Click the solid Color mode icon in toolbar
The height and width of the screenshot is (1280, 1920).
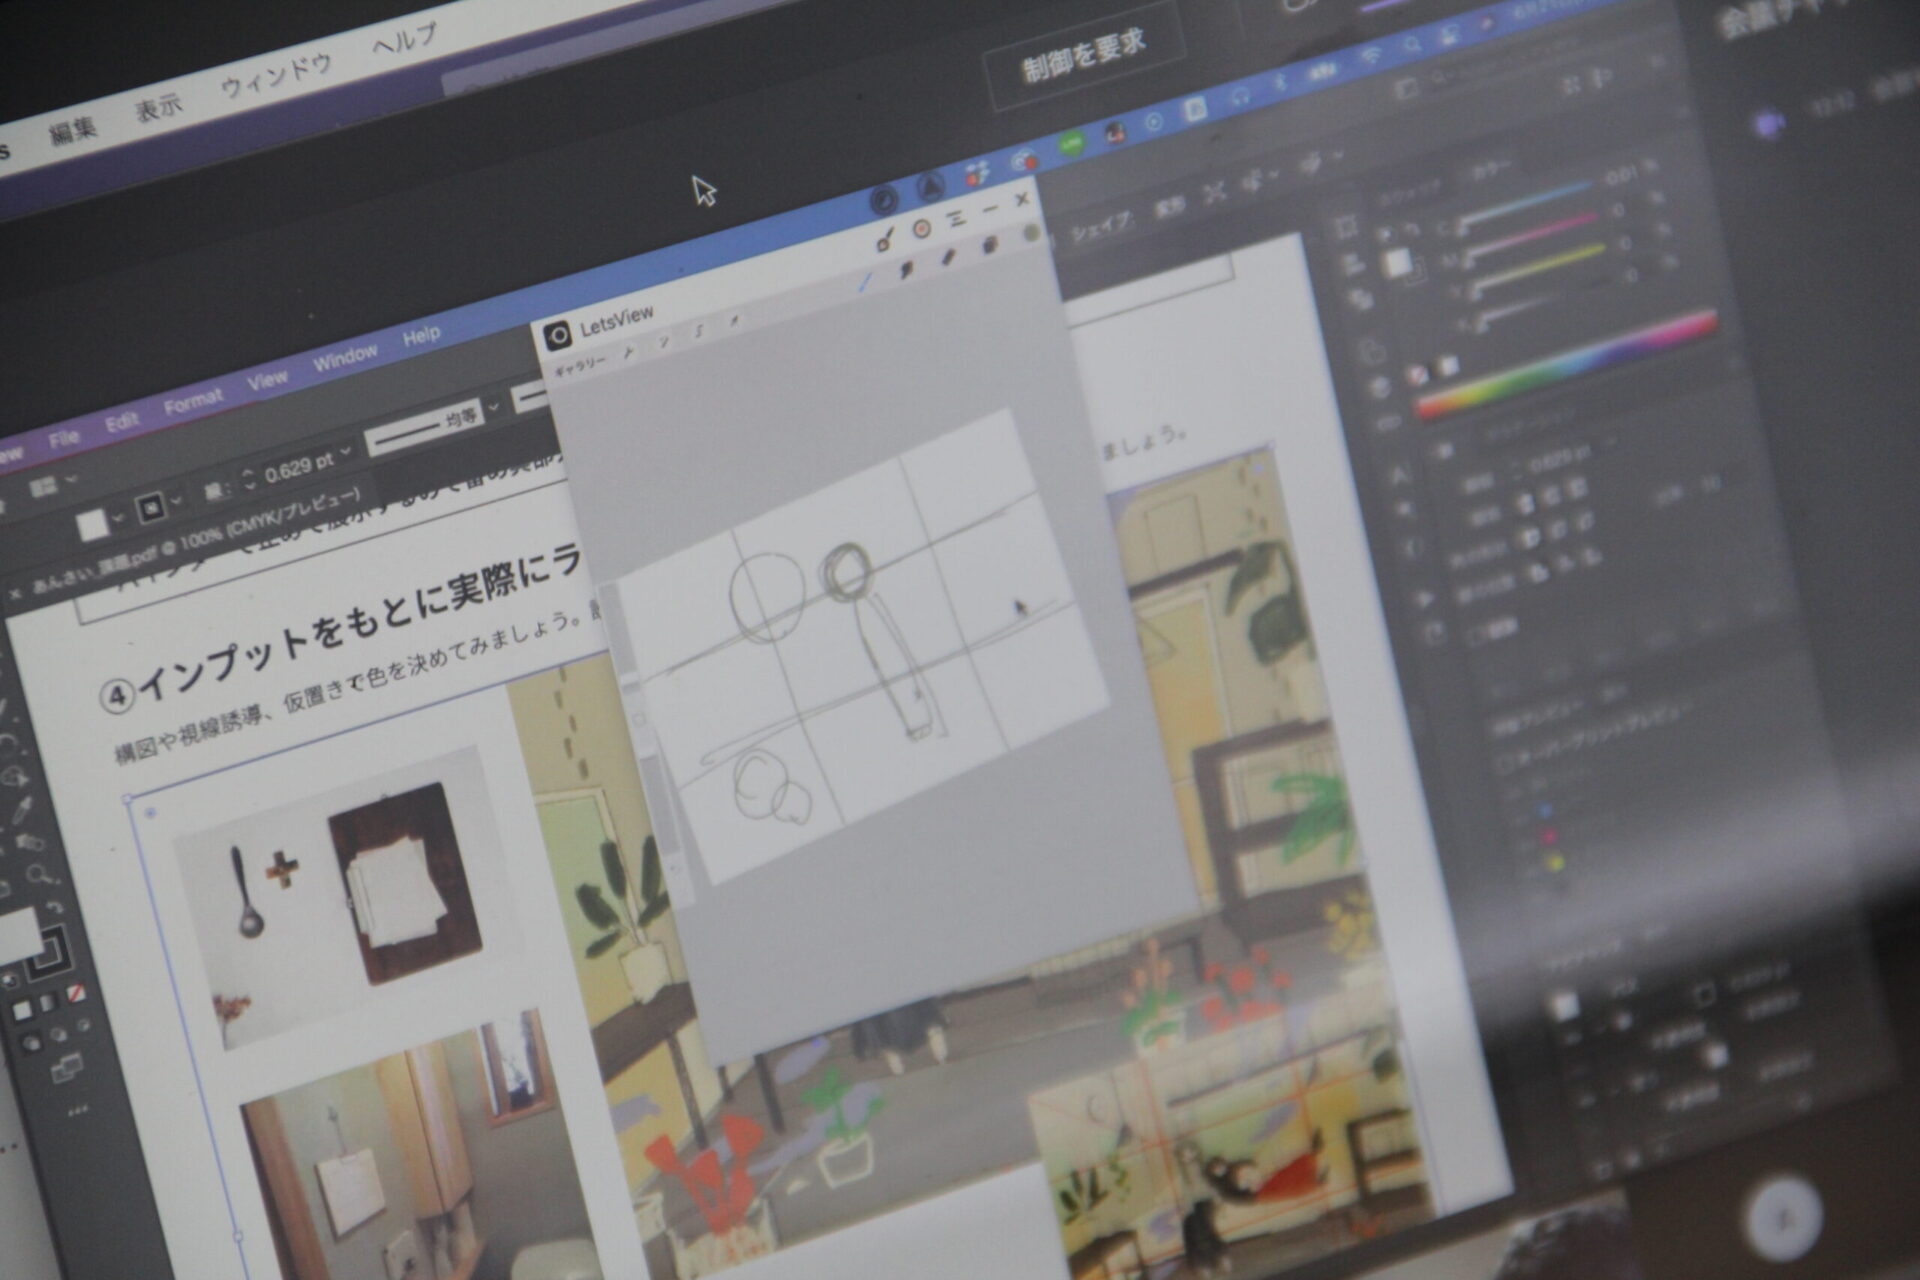[22, 1011]
